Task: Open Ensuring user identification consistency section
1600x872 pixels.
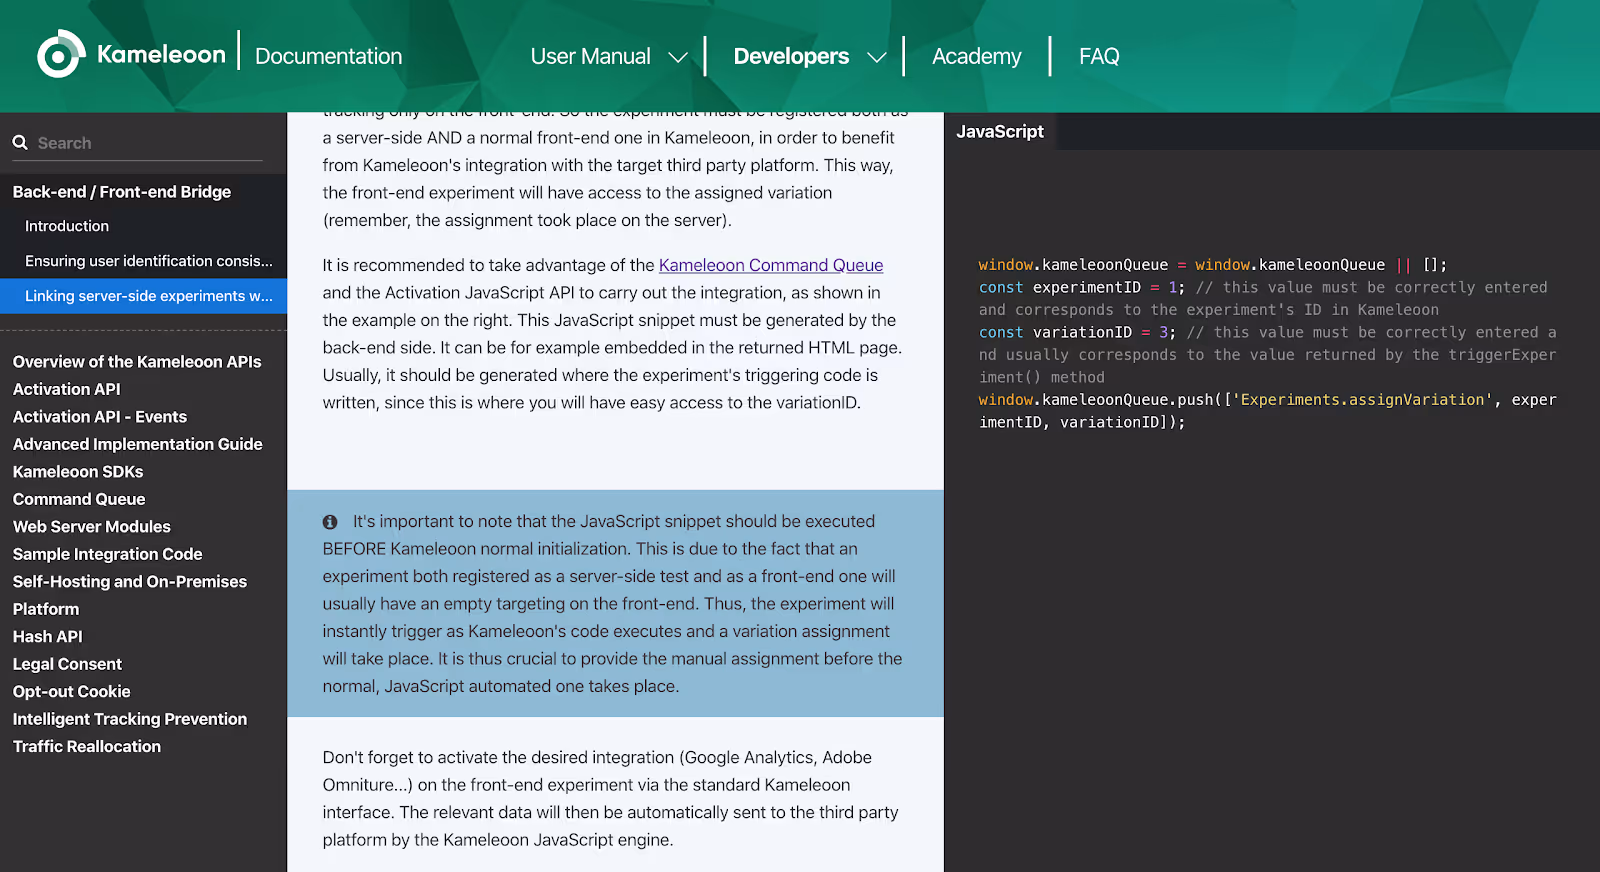Action: click(x=149, y=261)
